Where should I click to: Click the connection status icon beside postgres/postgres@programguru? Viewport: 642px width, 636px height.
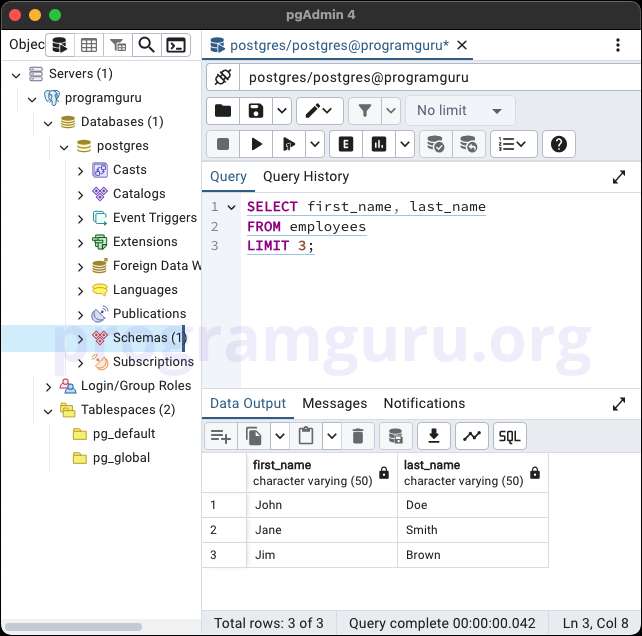223,77
